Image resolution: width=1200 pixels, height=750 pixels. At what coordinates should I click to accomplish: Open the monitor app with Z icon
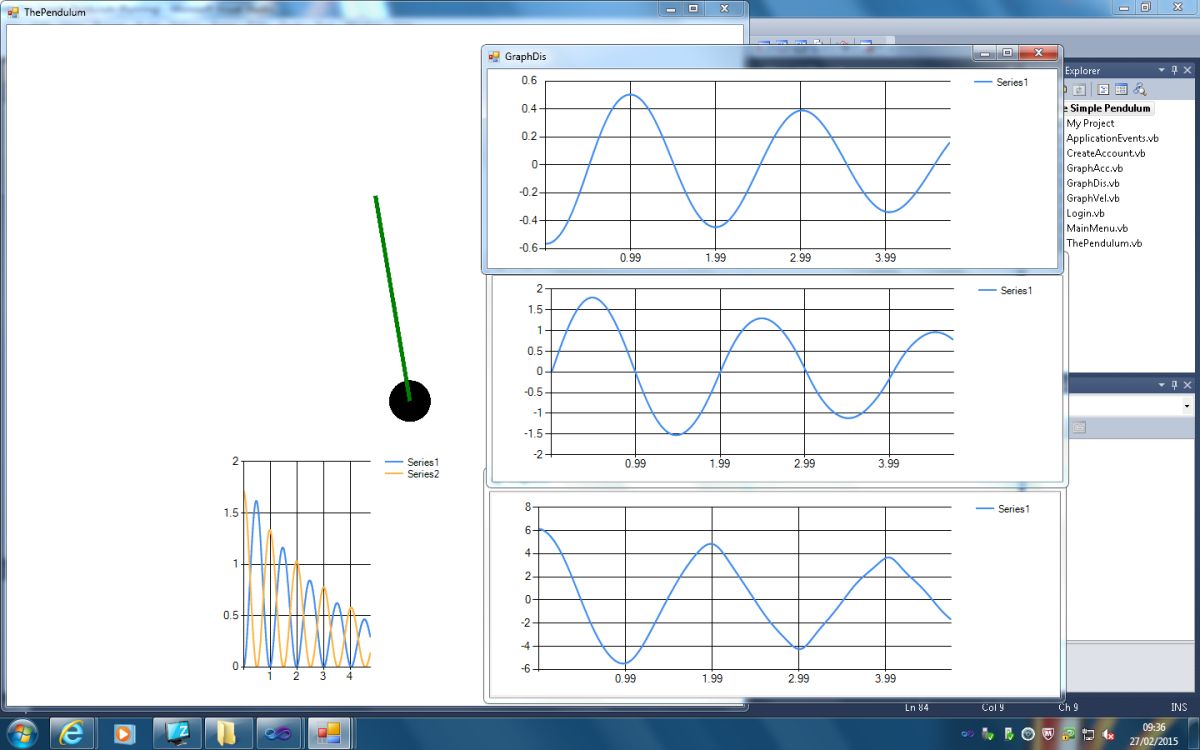click(177, 733)
